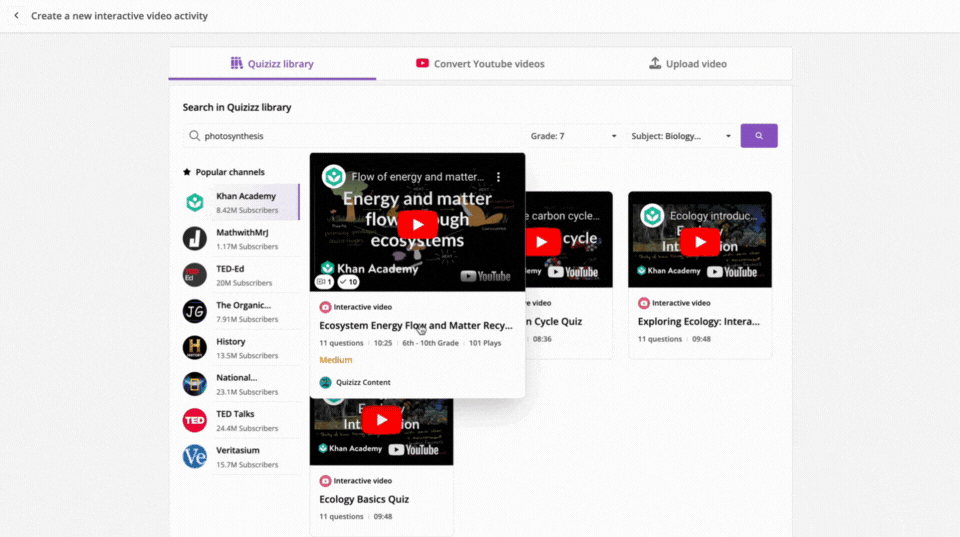Open the Ecology Basics Quiz title

pyautogui.click(x=364, y=499)
